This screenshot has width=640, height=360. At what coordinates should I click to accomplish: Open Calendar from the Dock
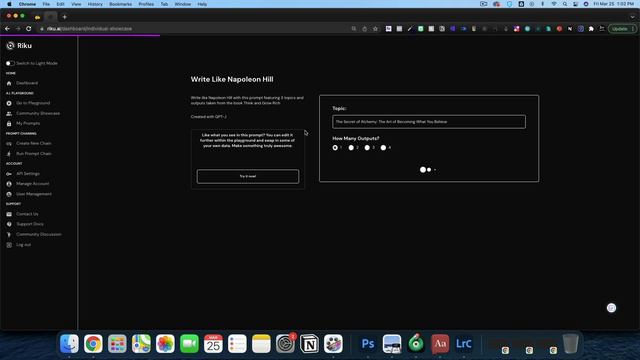point(213,344)
